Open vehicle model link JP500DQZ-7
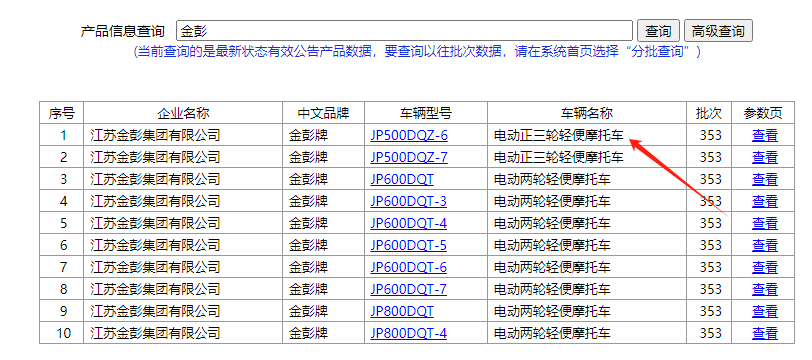 point(409,157)
